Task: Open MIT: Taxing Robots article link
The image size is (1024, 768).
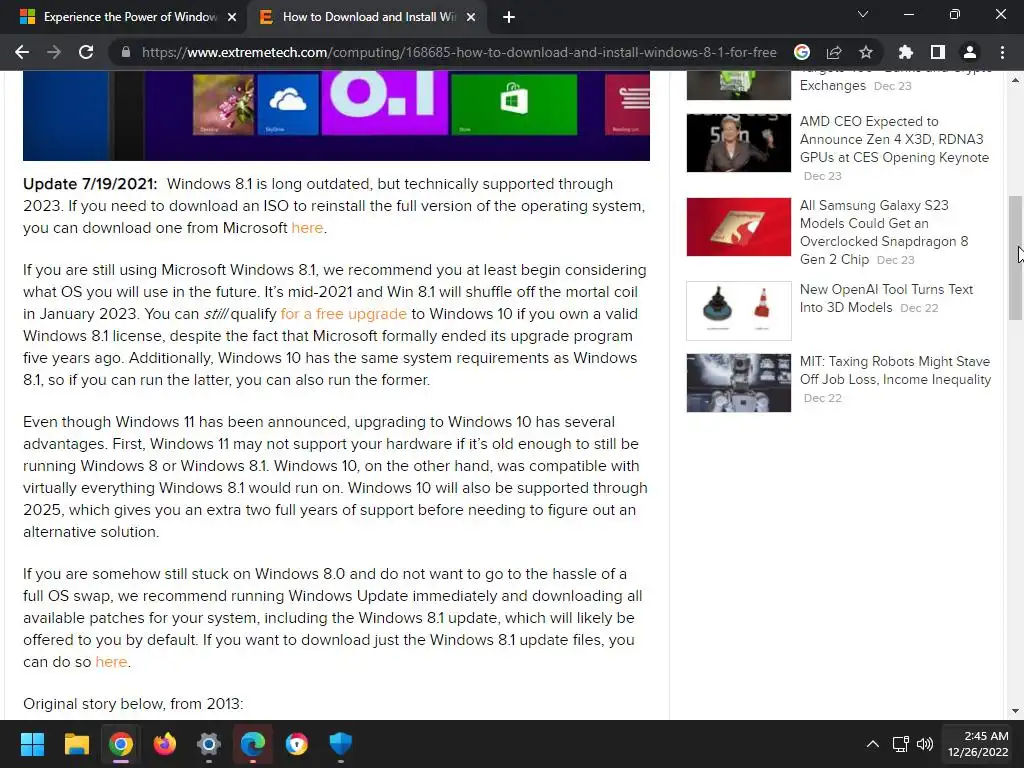Action: pyautogui.click(x=895, y=370)
